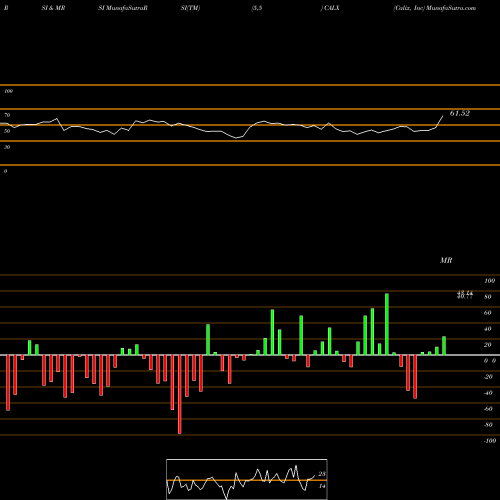The height and width of the screenshot is (500, 500).
Task: Click the tallest green MR bar
Action: [x=387, y=324]
